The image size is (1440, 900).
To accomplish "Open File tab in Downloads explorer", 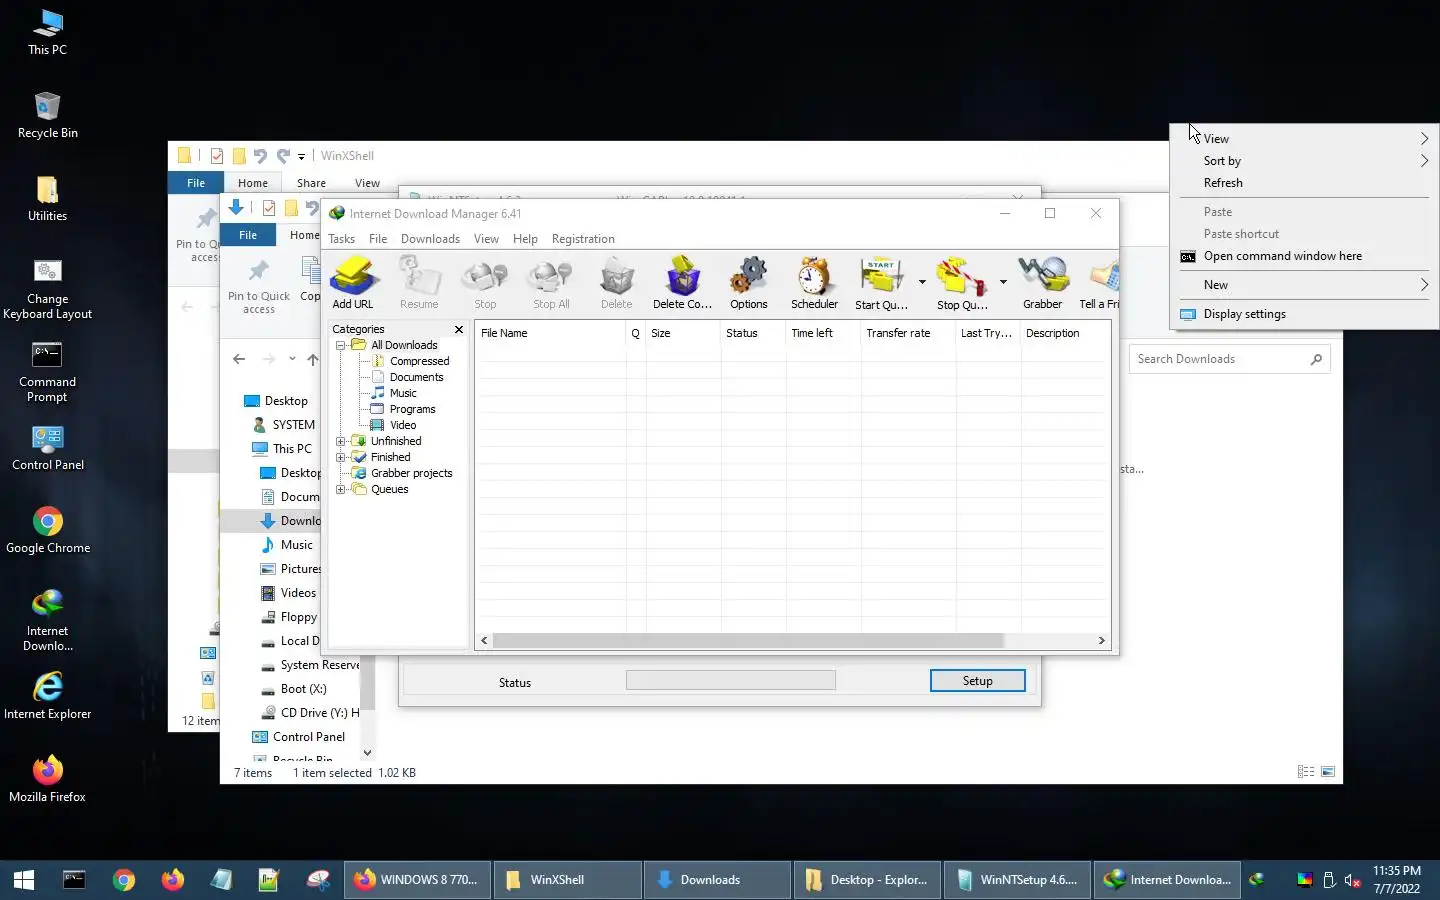I will 248,235.
